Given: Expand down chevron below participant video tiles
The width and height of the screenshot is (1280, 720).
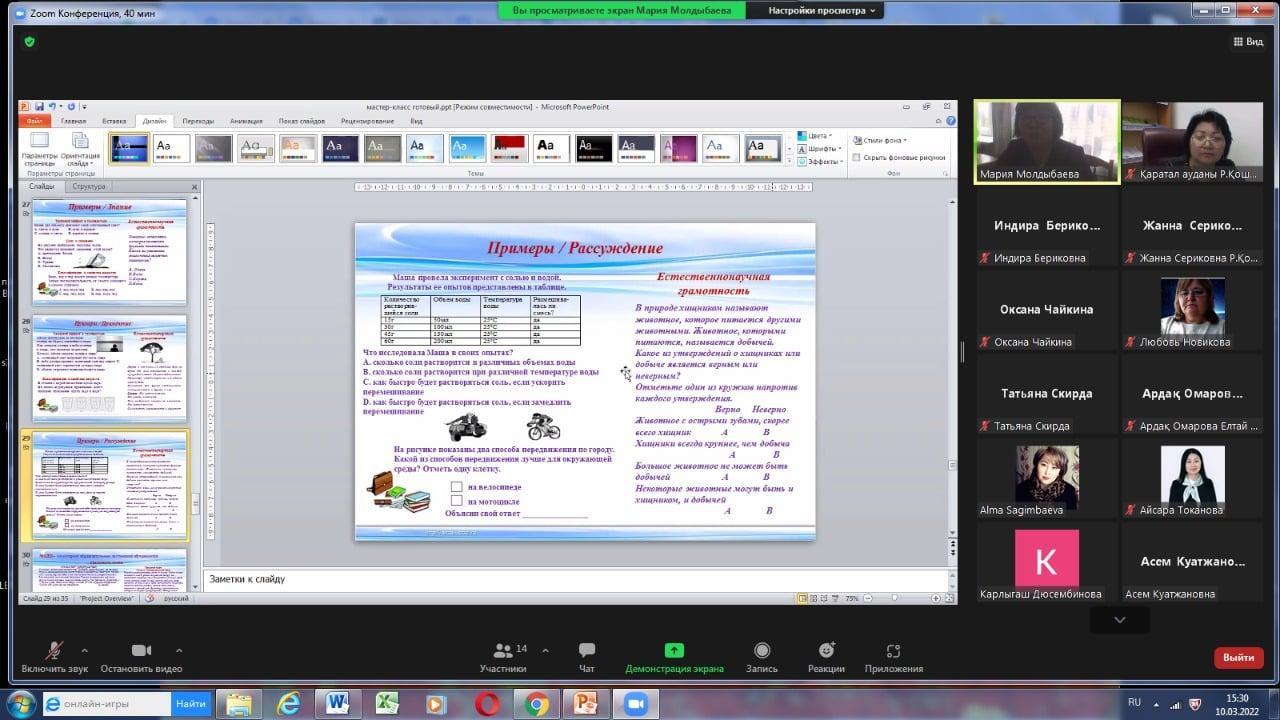Looking at the screenshot, I should pyautogui.click(x=1119, y=620).
